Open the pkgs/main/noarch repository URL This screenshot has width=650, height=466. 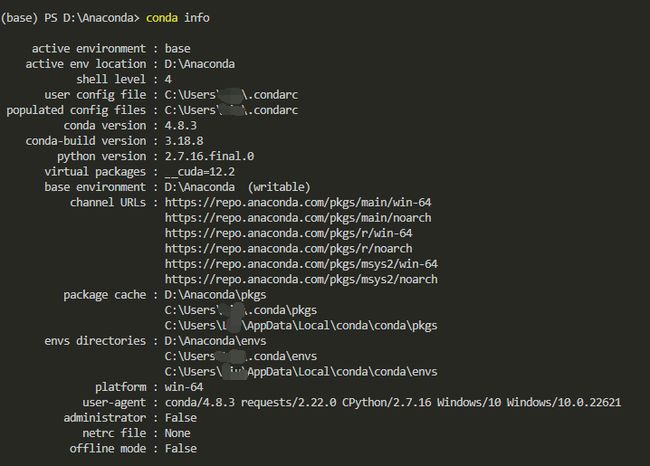(298, 218)
